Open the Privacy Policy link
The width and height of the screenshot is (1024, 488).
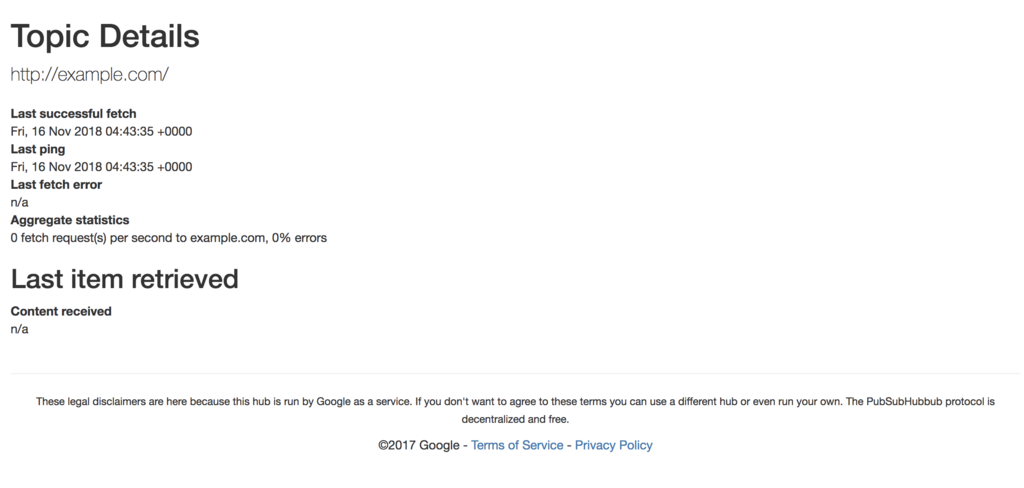[x=613, y=446]
